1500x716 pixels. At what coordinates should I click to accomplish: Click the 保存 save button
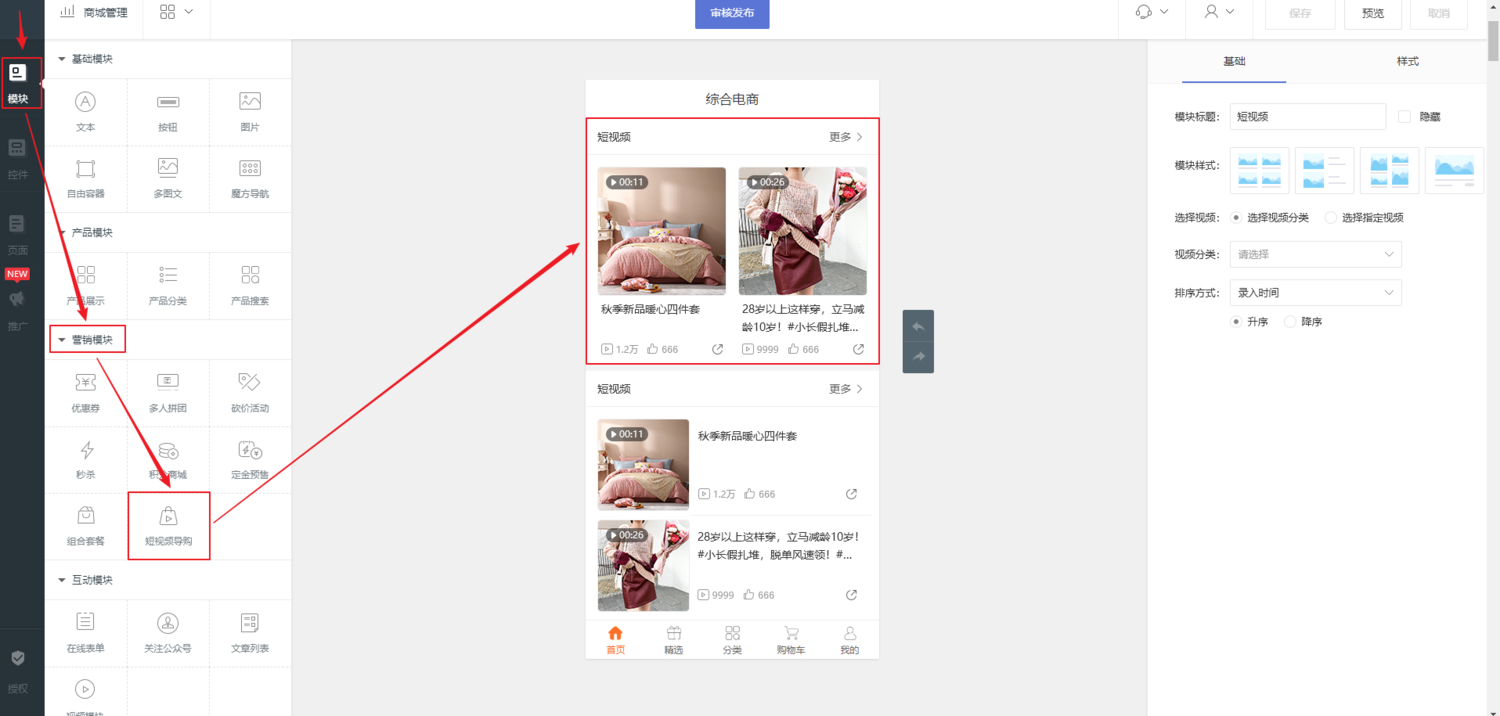[1300, 13]
